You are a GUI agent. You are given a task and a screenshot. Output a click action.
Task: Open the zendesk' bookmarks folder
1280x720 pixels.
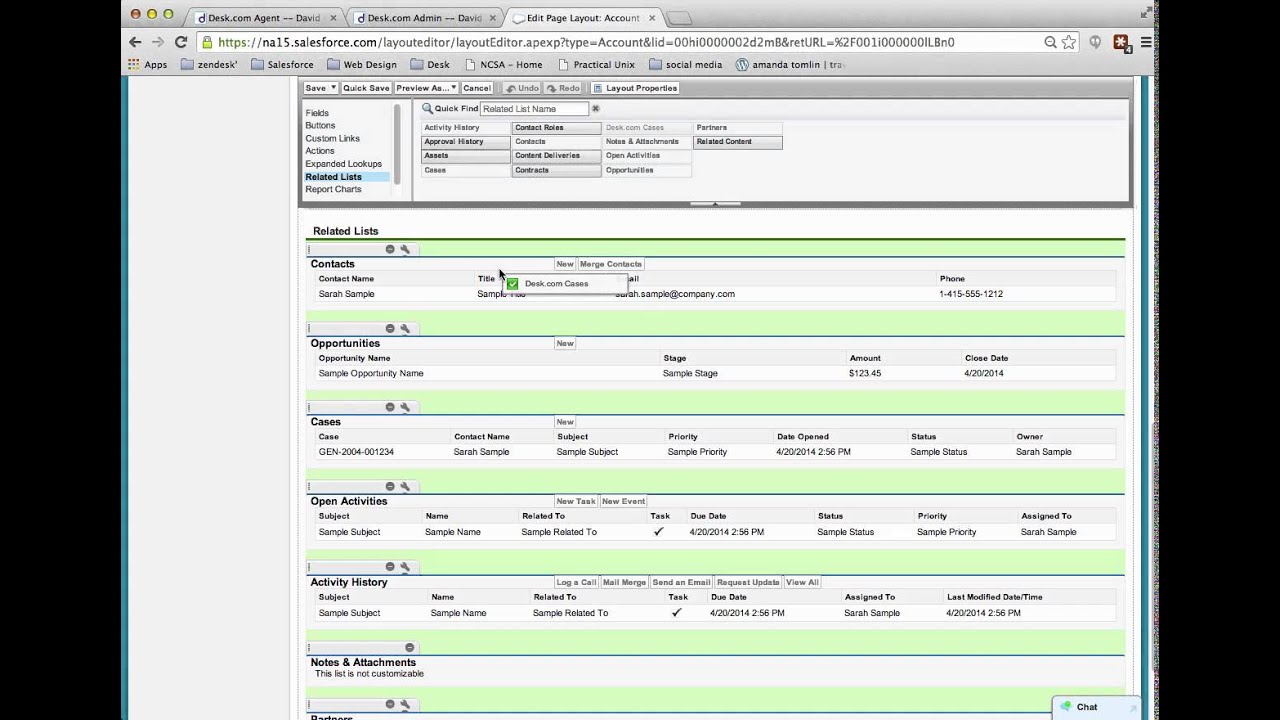211,64
